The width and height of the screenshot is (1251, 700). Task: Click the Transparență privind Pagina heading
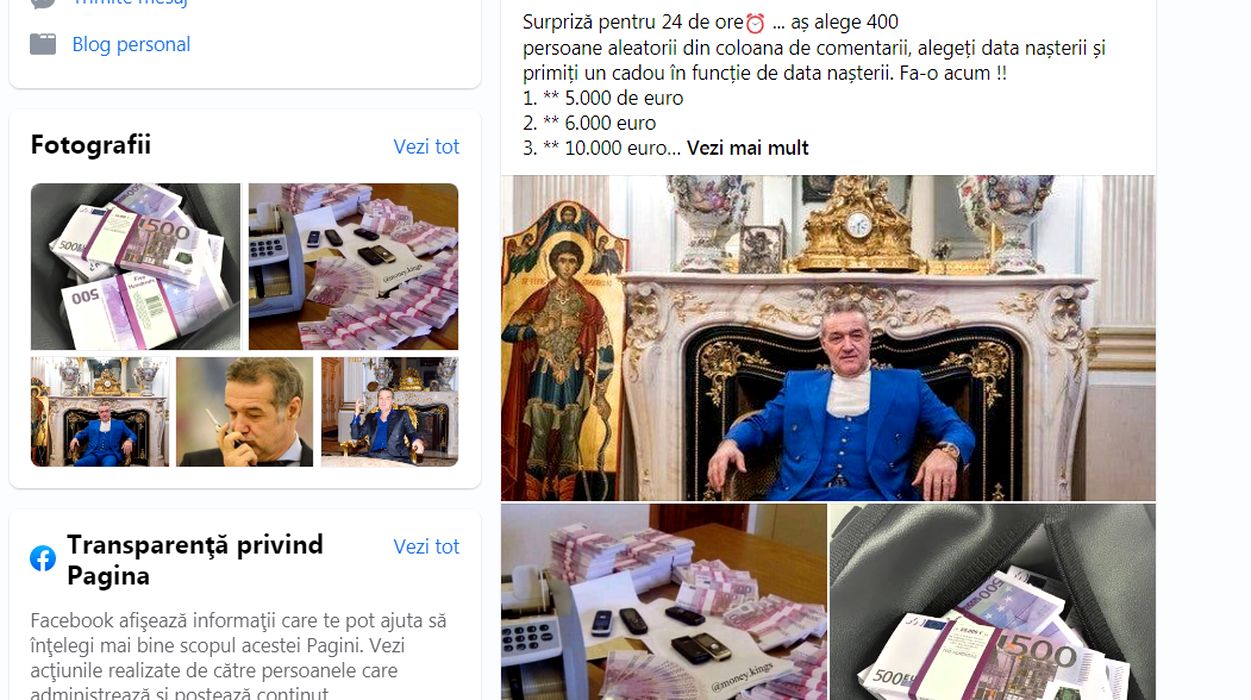tap(195, 560)
